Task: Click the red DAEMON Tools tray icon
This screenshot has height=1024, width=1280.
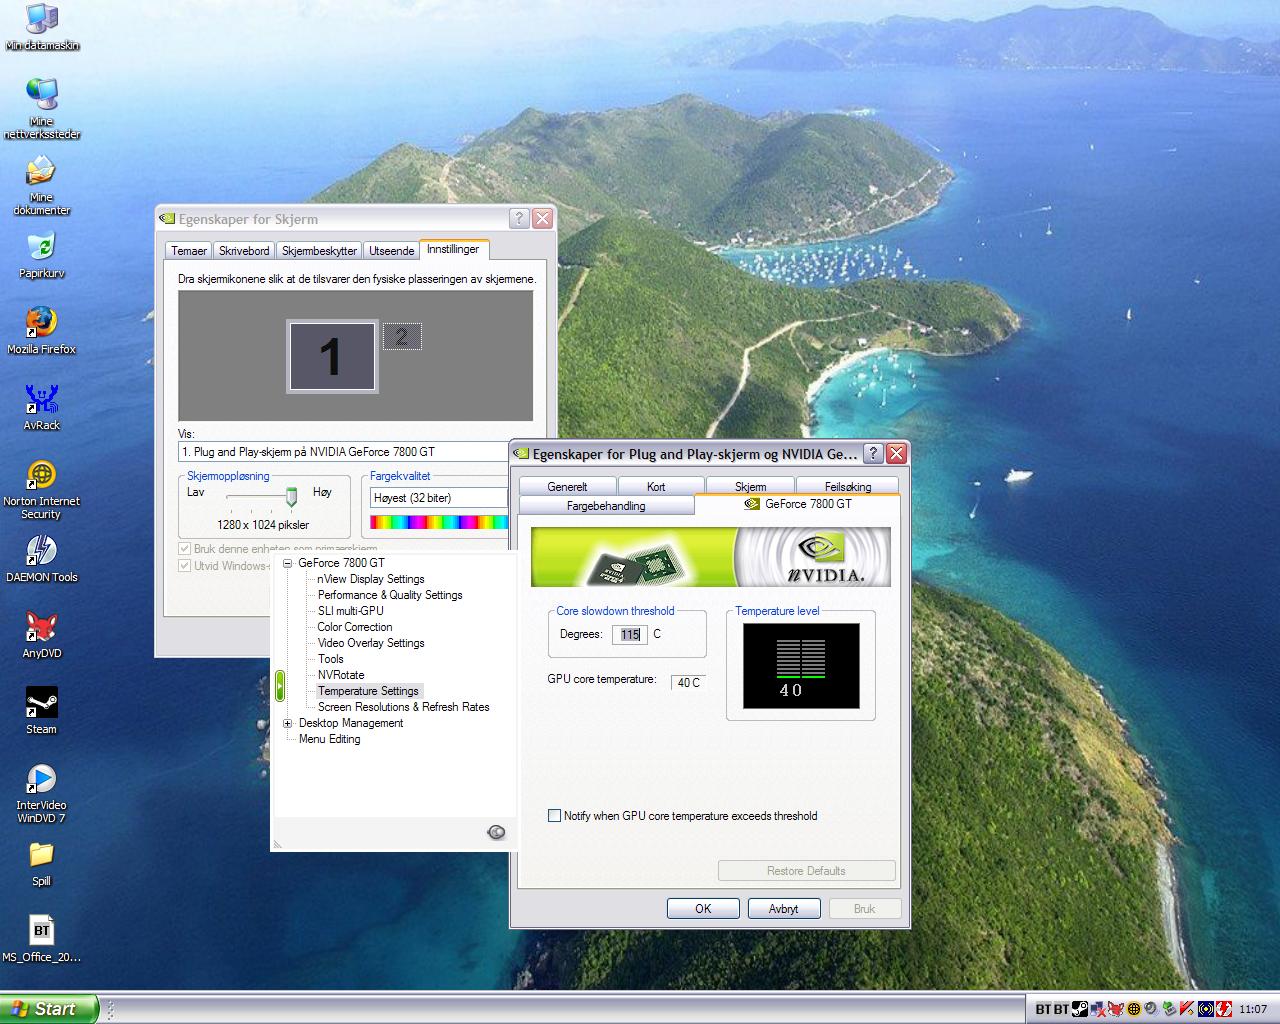Action: [x=1224, y=1009]
